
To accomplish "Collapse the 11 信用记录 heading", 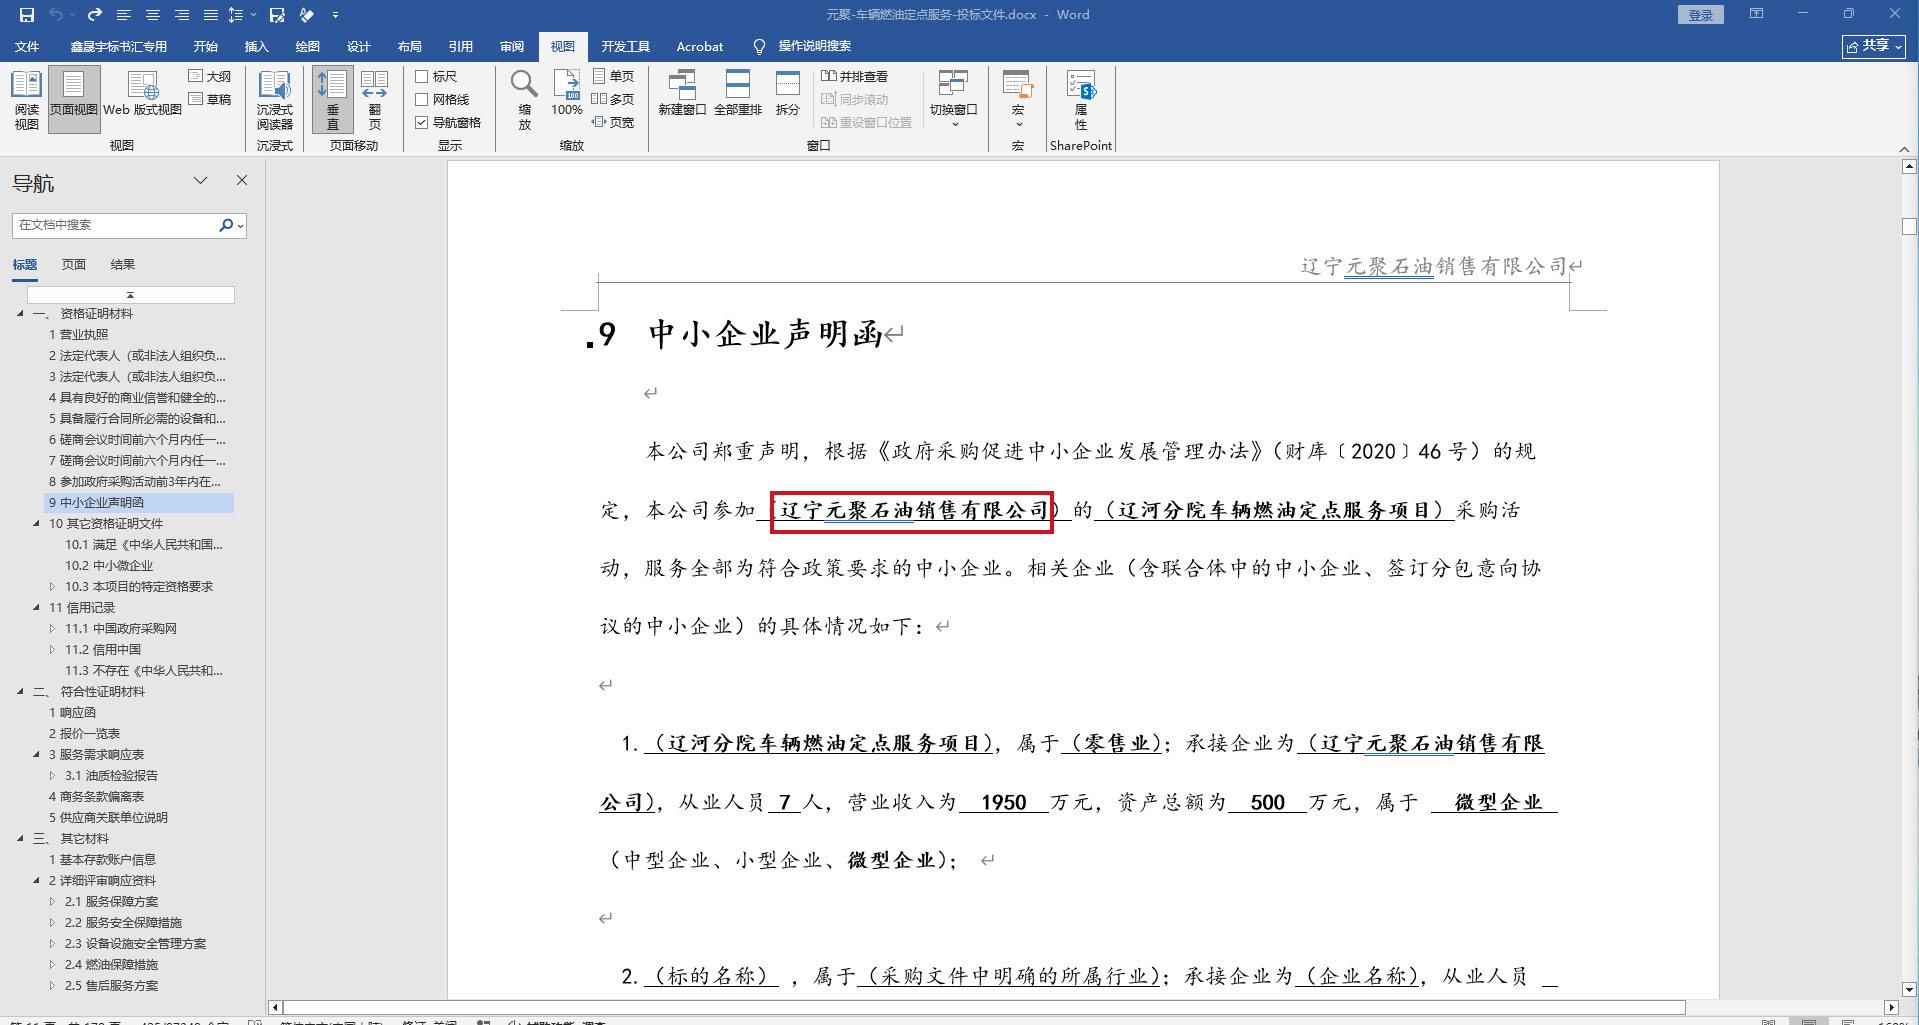I will click(37, 608).
